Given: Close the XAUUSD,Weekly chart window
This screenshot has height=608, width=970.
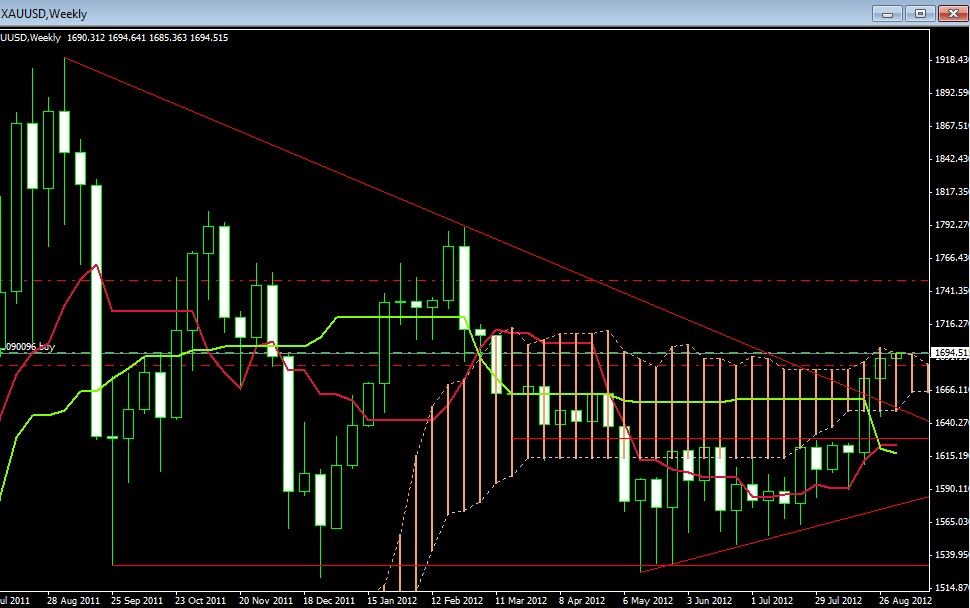Looking at the screenshot, I should click(x=953, y=14).
